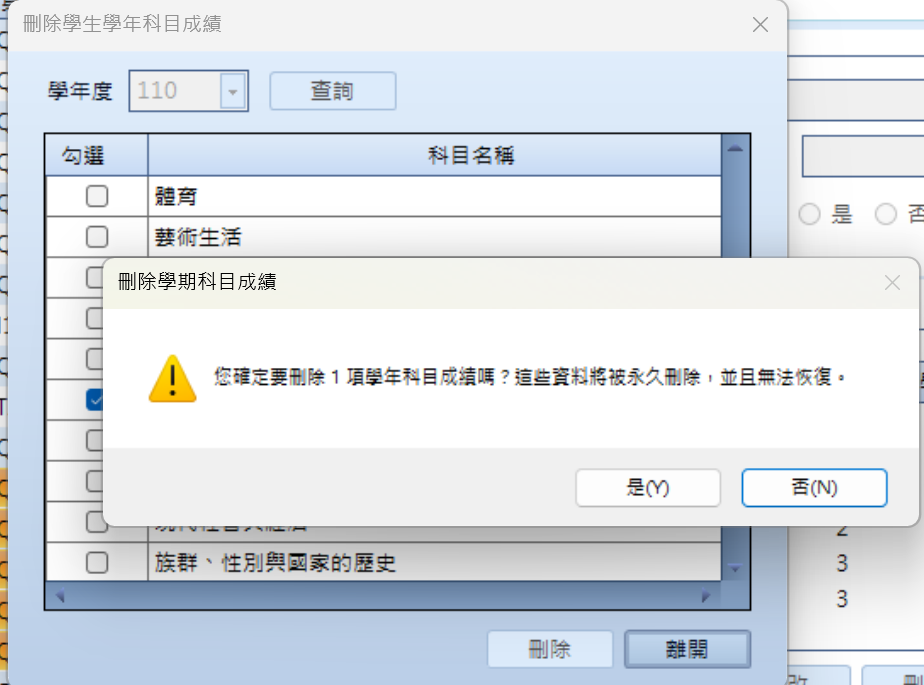Screen dimensions: 924x685
Task: Click left arrow on horizontal scrollbar
Action: (60, 596)
